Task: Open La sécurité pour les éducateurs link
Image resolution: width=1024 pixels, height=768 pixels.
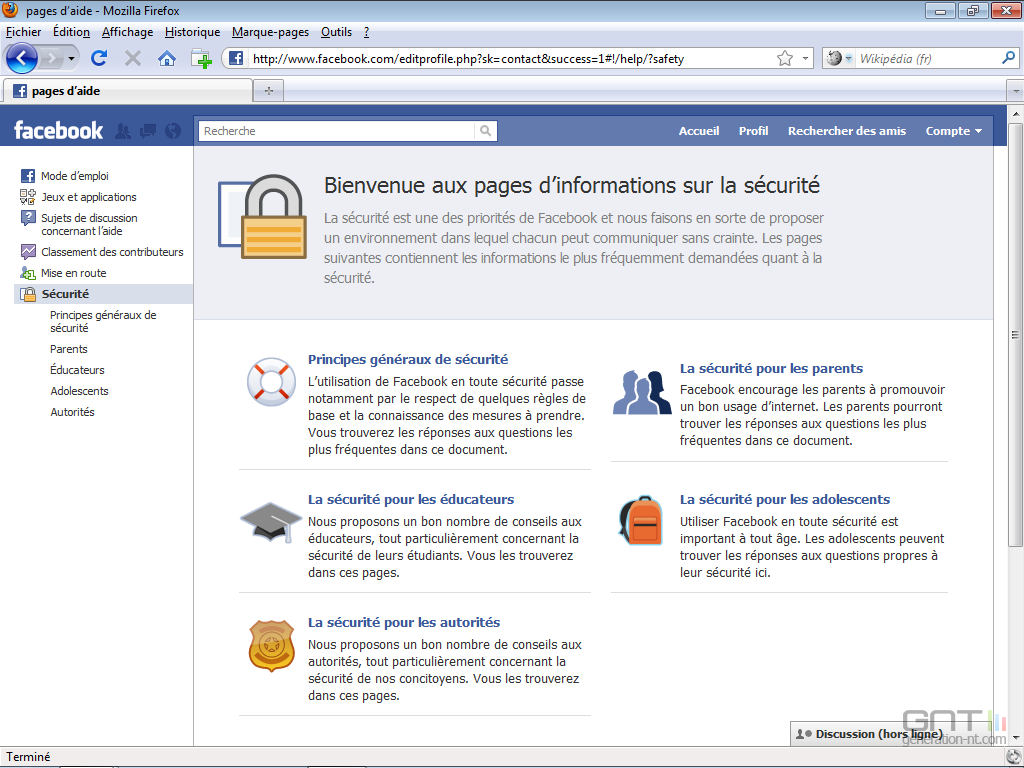Action: tap(411, 500)
